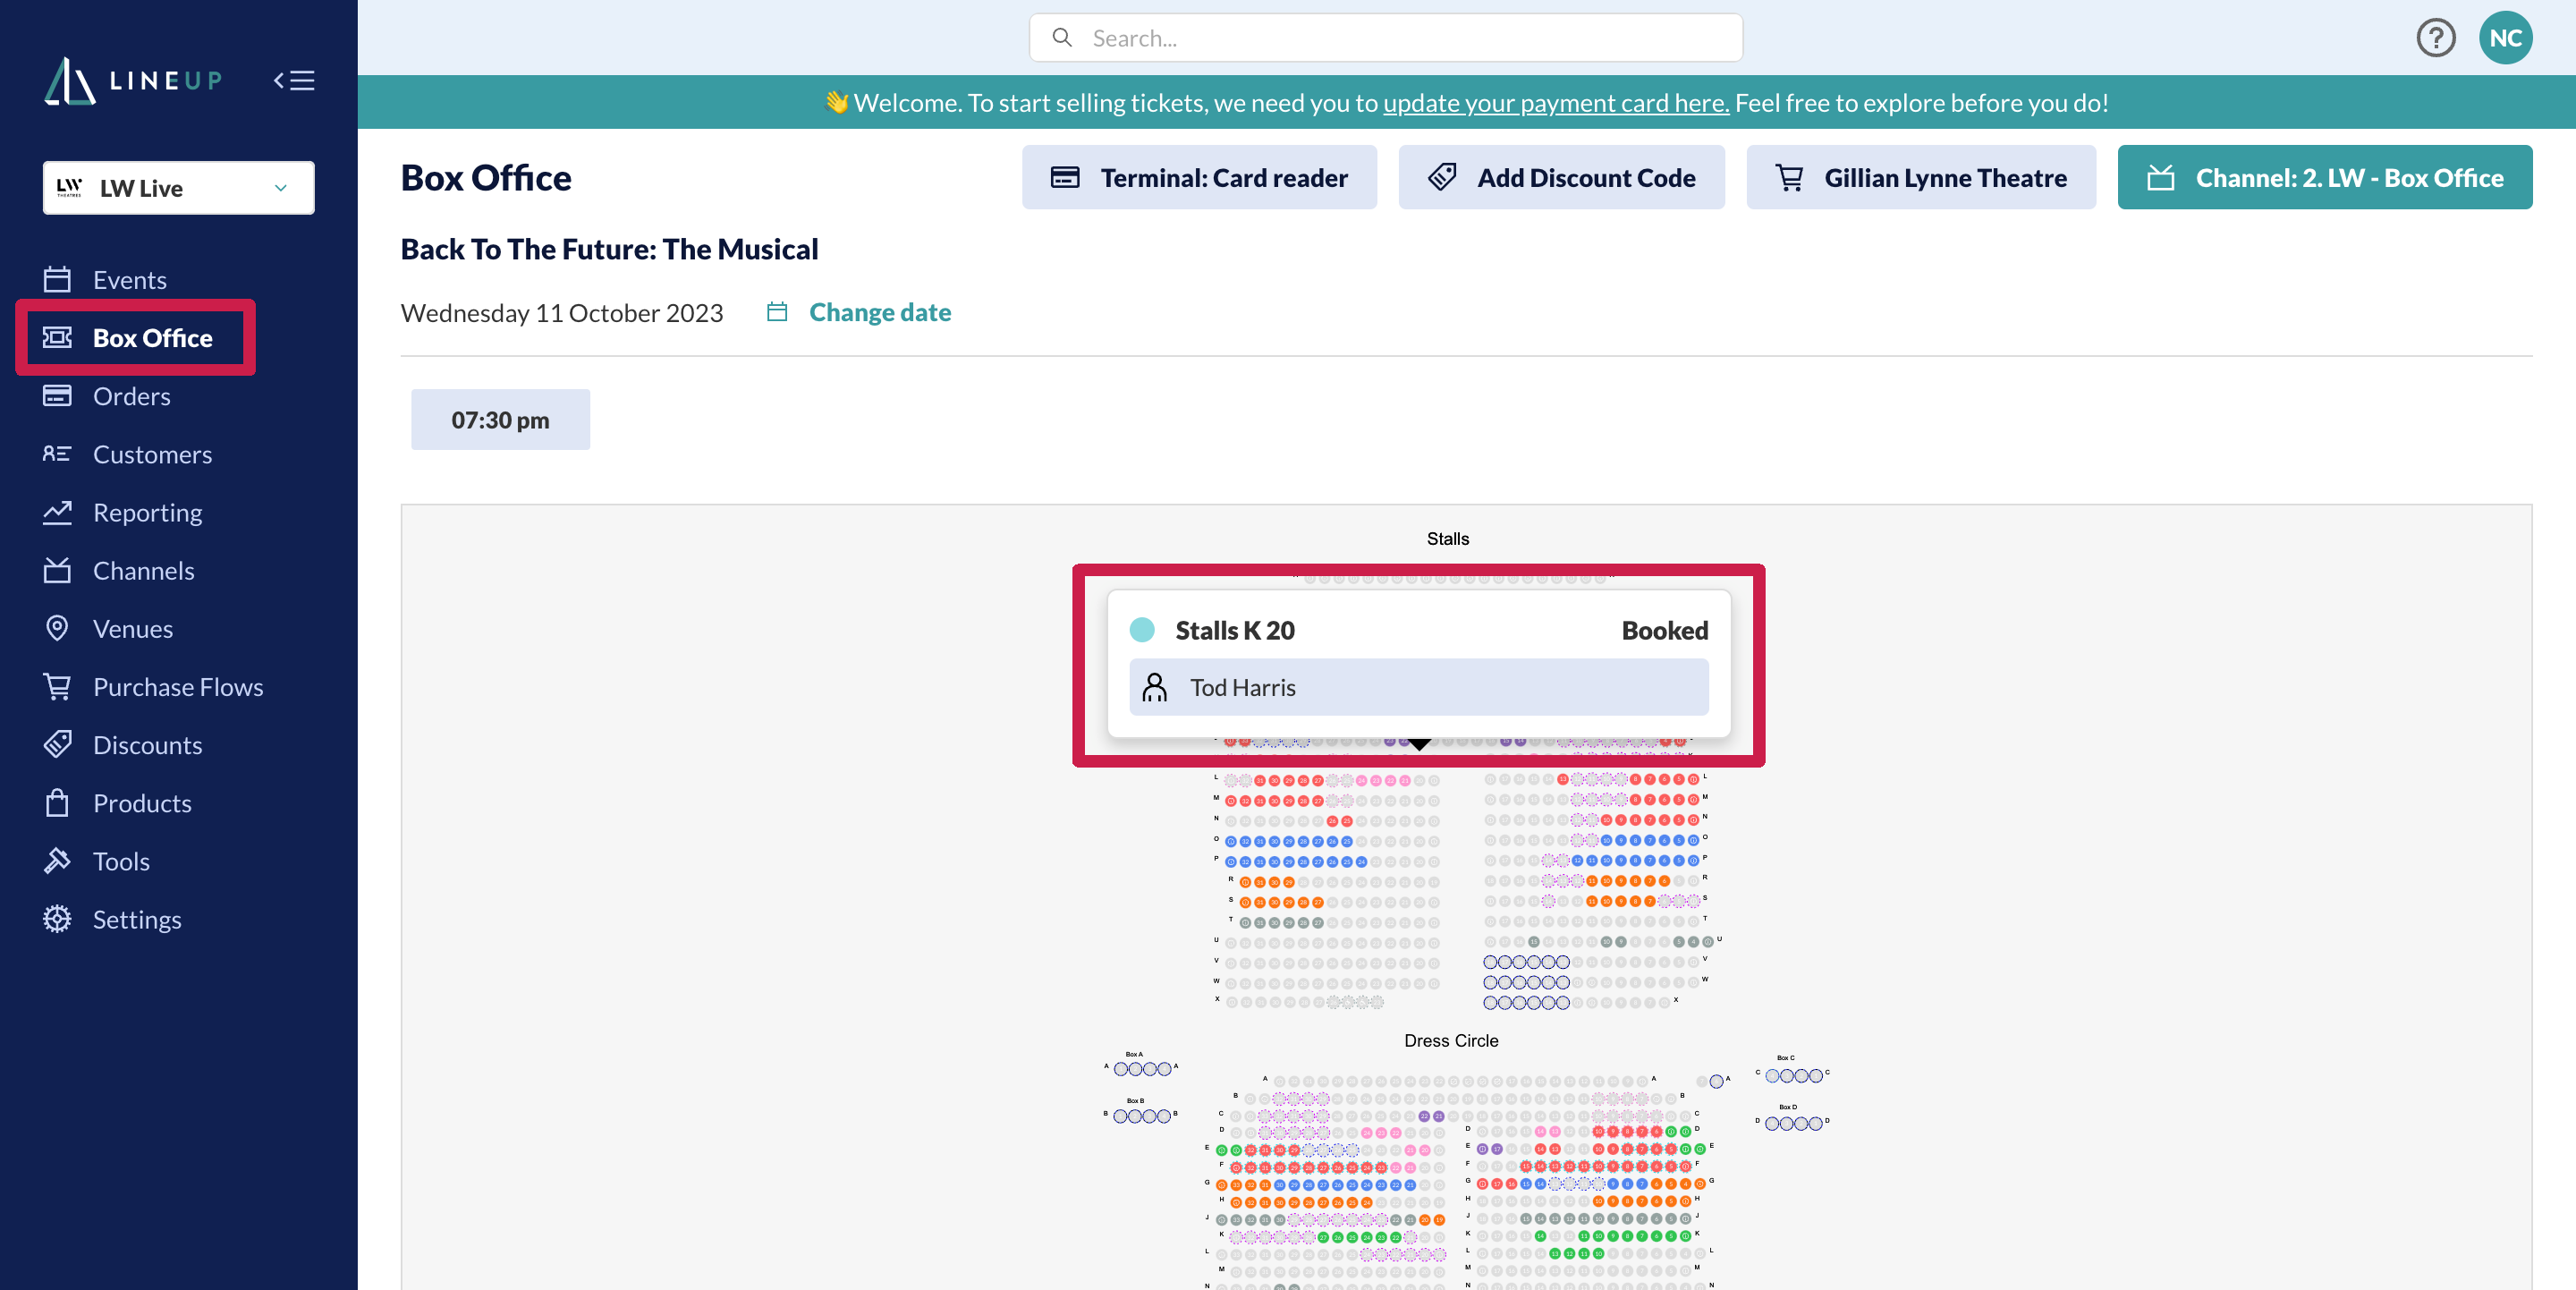Image resolution: width=2576 pixels, height=1290 pixels.
Task: Open the Channel: 2. LW - Box Office selector
Action: click(x=2324, y=178)
